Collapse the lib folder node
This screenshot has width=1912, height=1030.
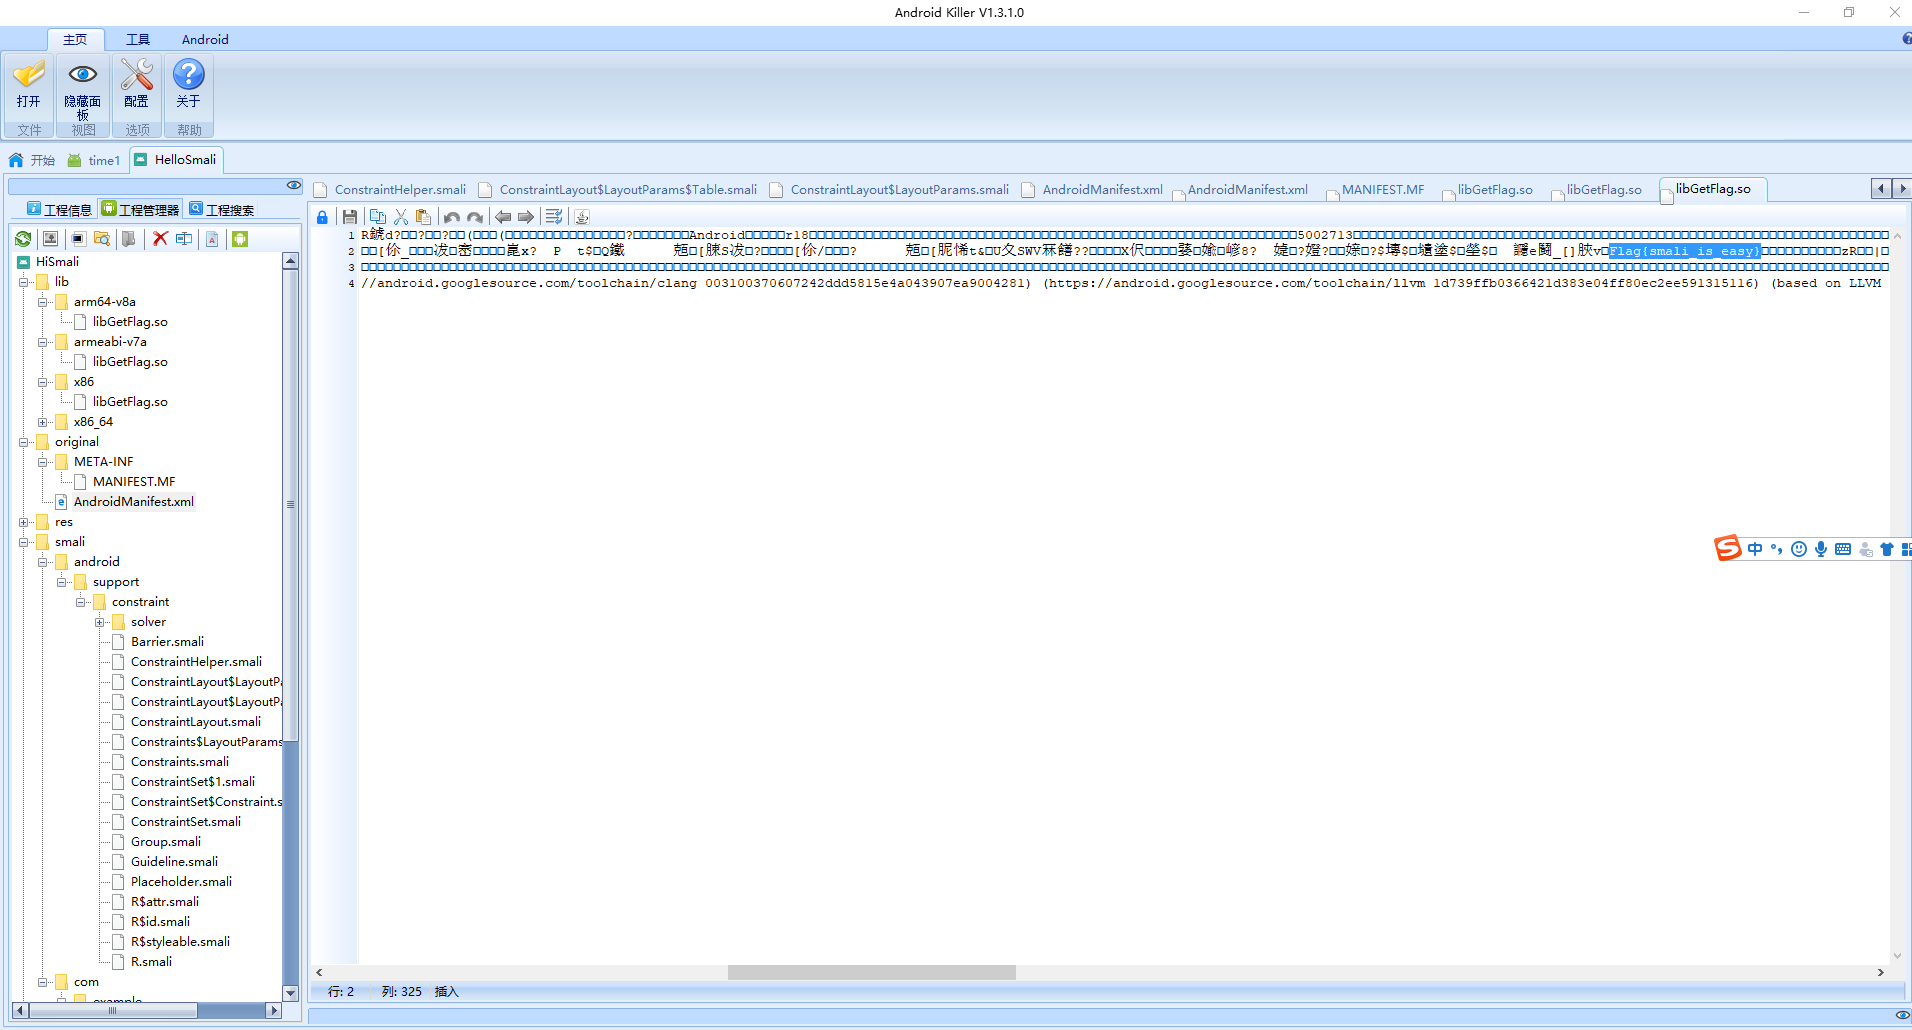coord(24,282)
